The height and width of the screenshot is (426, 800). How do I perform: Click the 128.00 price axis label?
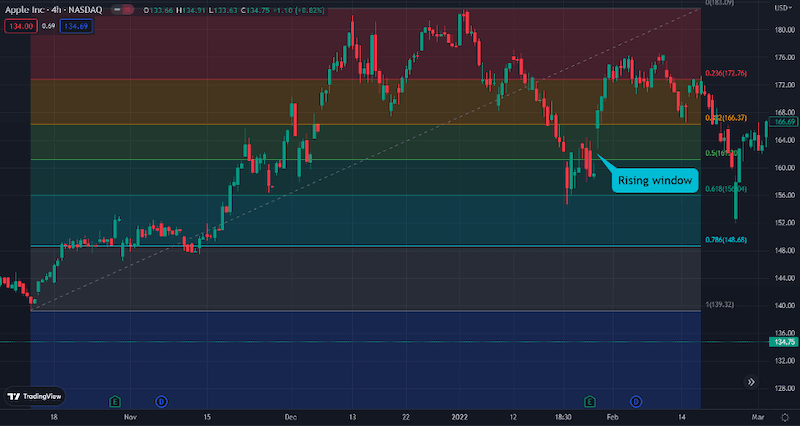[x=784, y=388]
